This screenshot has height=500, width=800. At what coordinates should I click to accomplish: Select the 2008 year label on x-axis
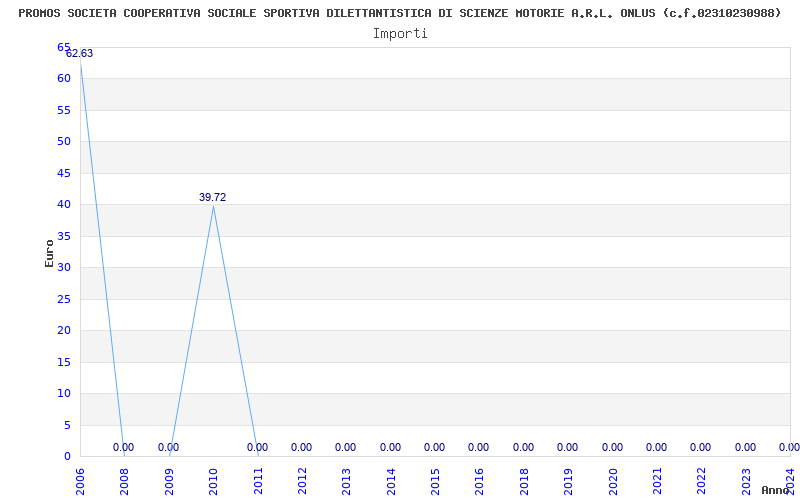tap(124, 481)
